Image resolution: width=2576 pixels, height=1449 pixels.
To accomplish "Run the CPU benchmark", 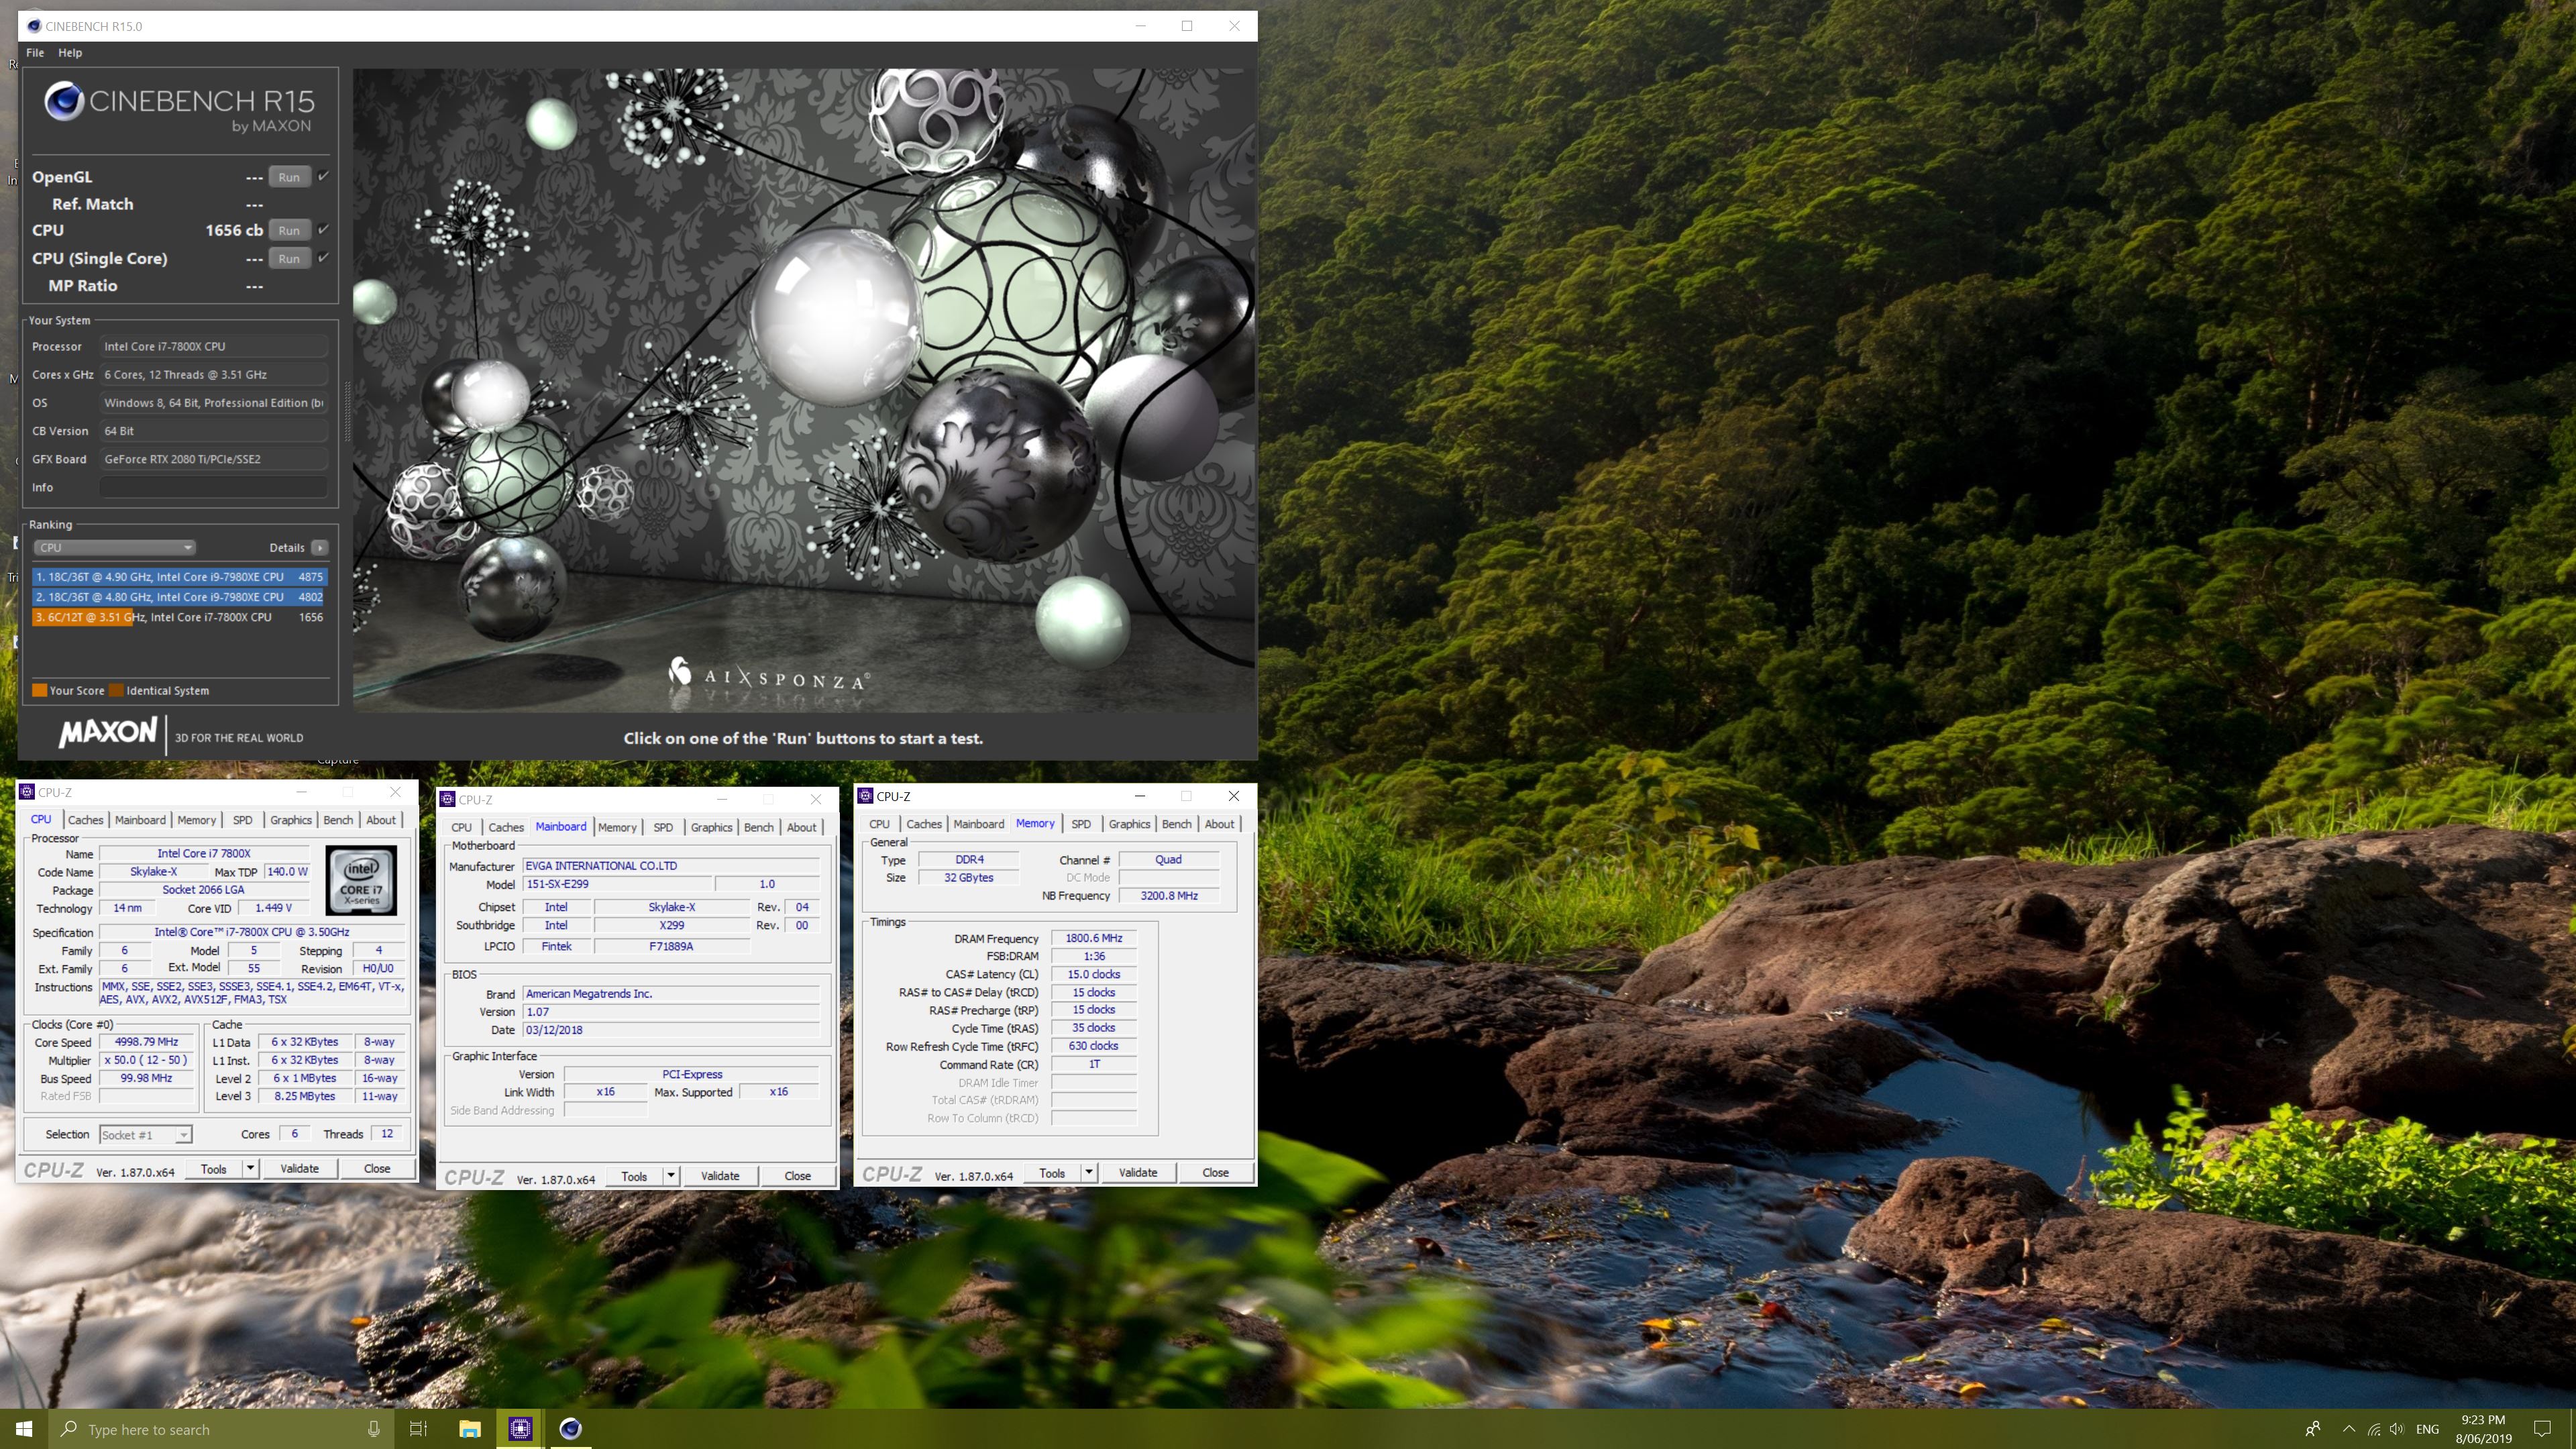I will coord(289,230).
